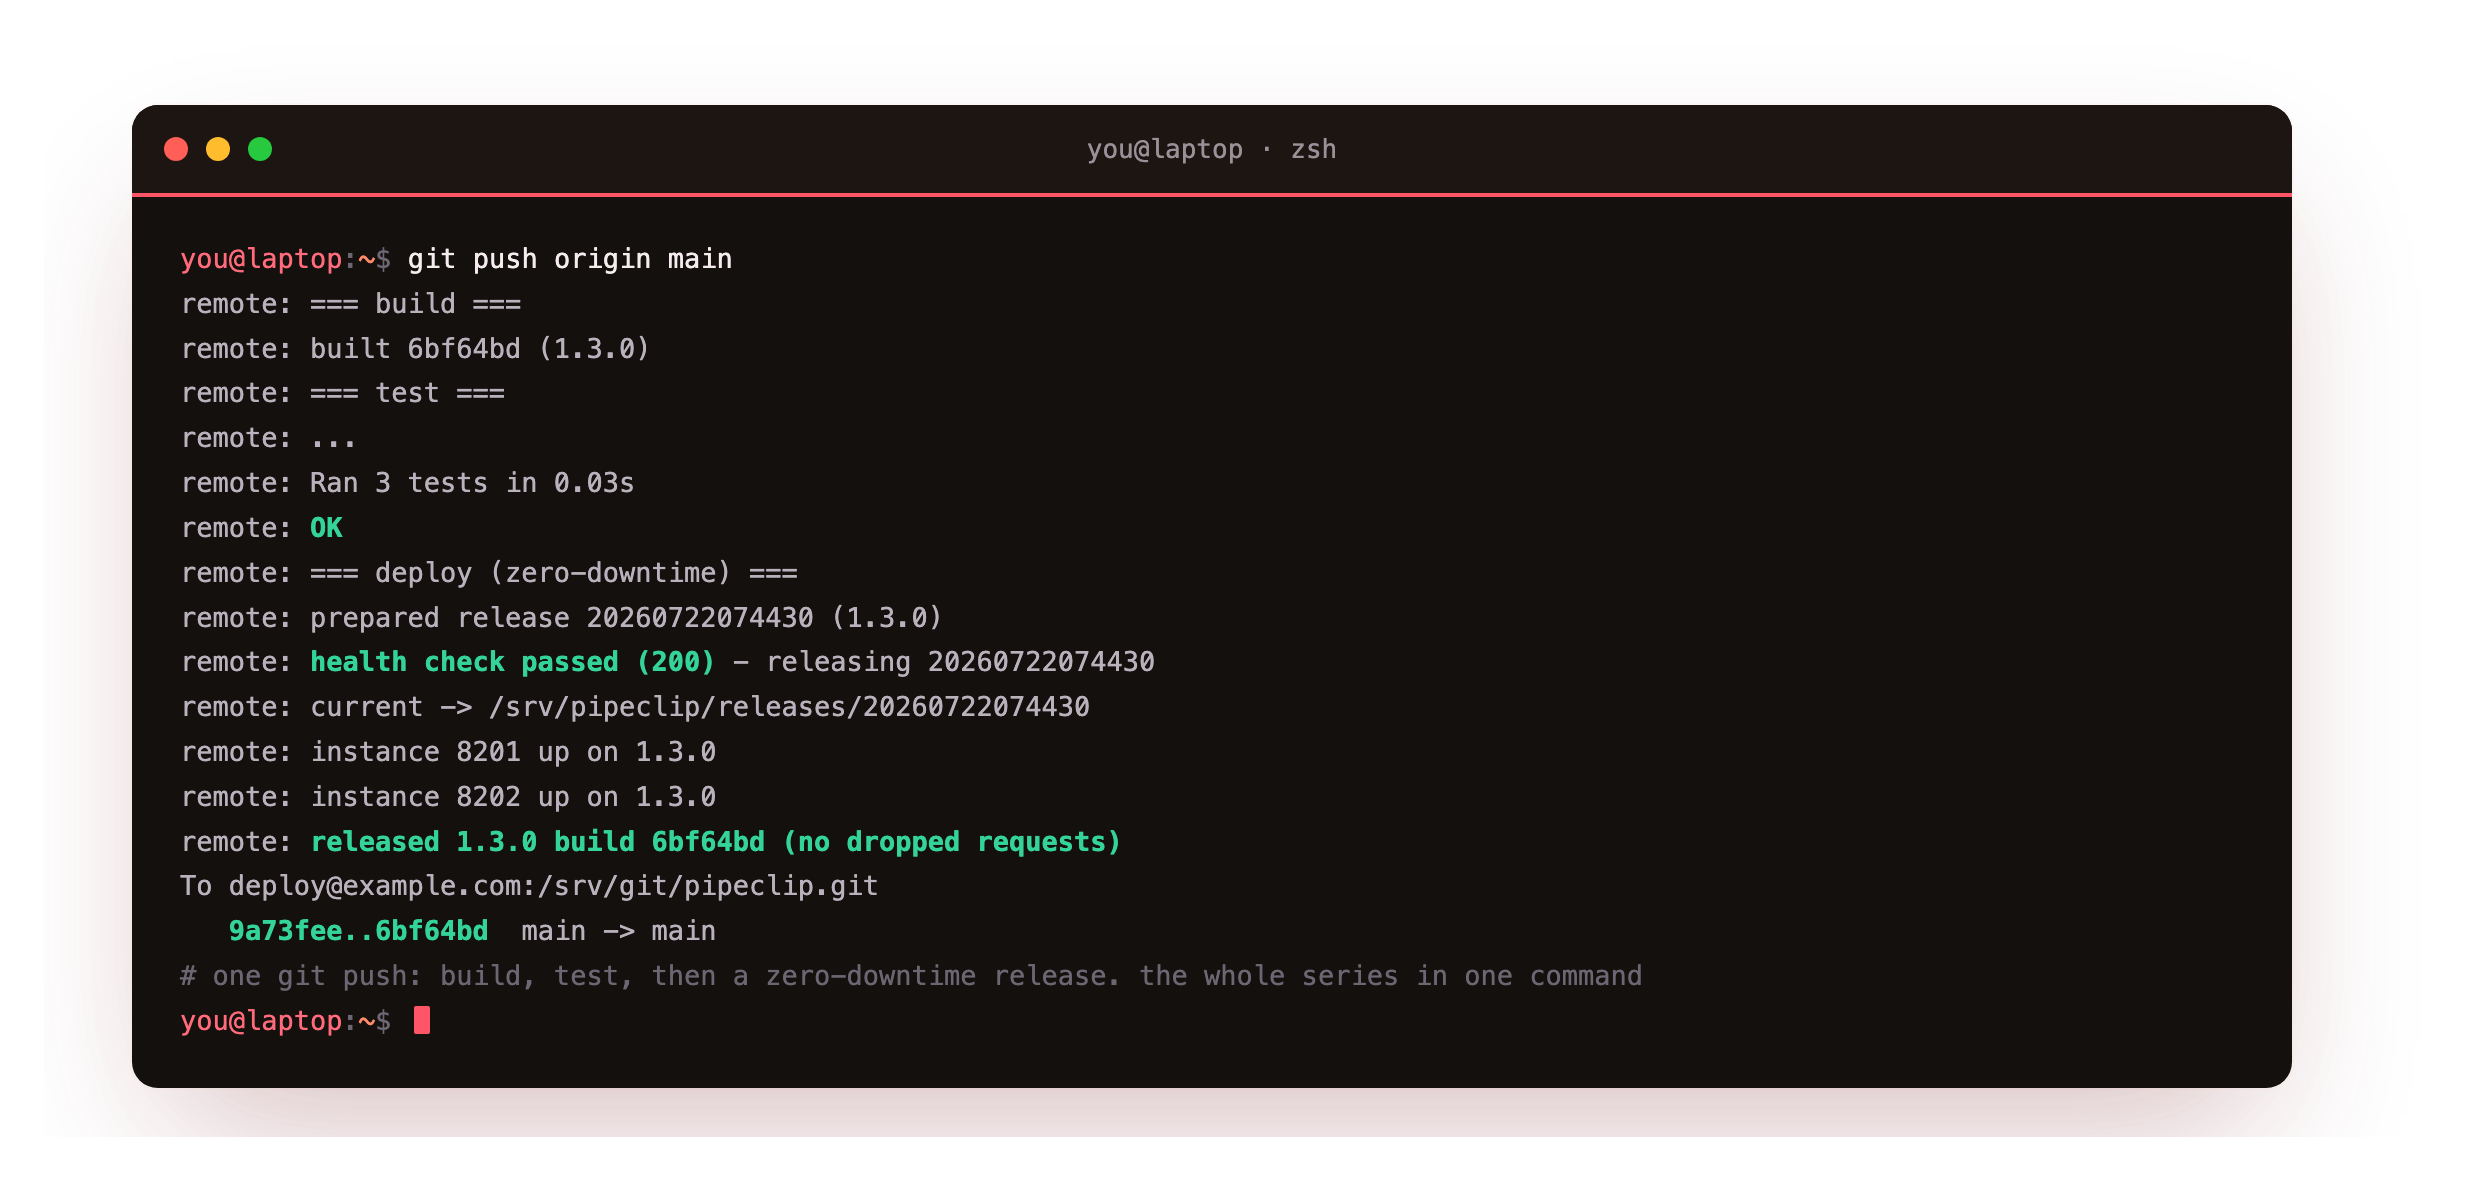The height and width of the screenshot is (1181, 2465).
Task: Click 'To deploy@example.com:/srv/git/pipeclip.git' line
Action: (529, 886)
